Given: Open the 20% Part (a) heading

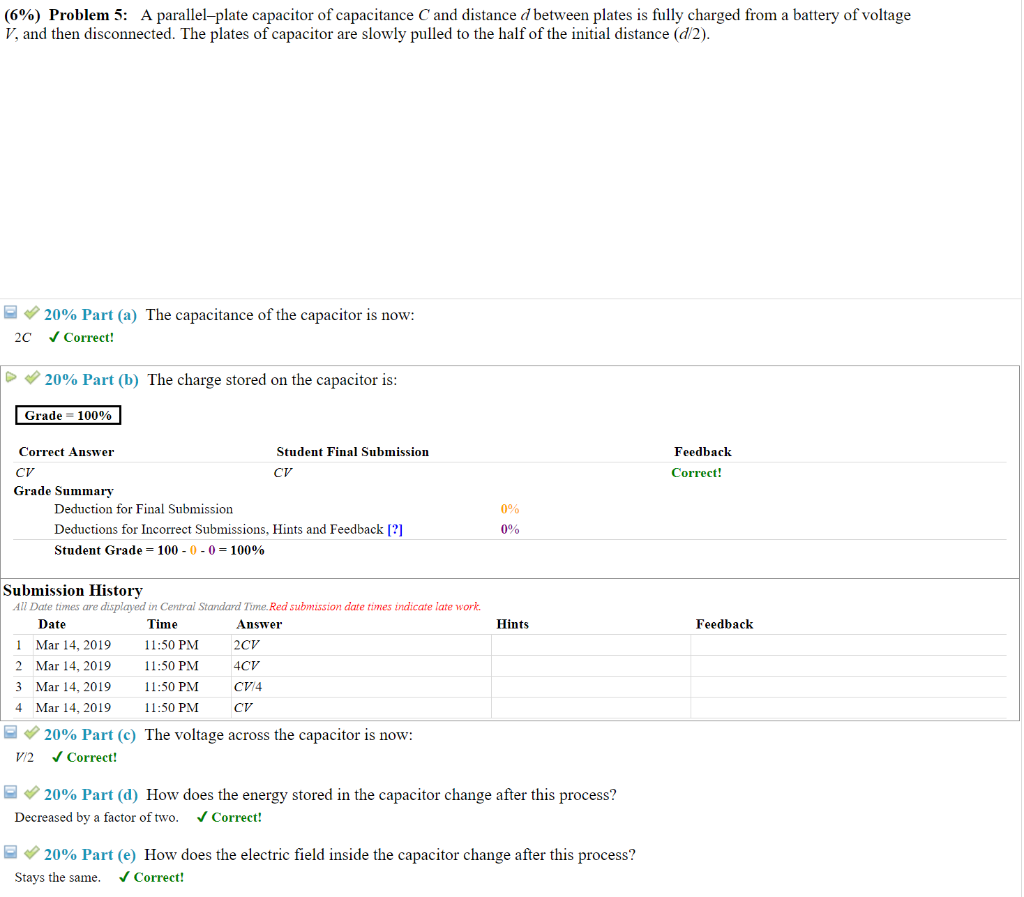Looking at the screenshot, I should pyautogui.click(x=90, y=315).
